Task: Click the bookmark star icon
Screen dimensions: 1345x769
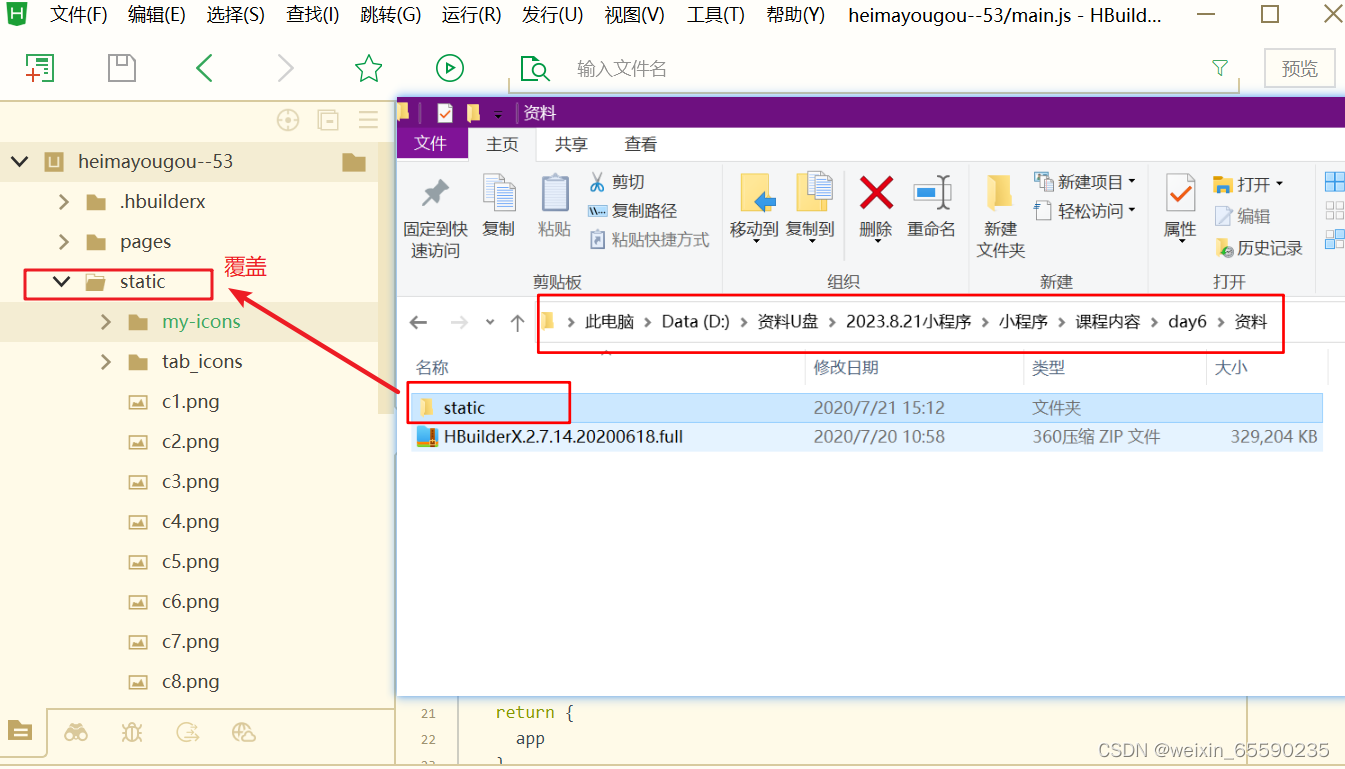Action: (369, 68)
